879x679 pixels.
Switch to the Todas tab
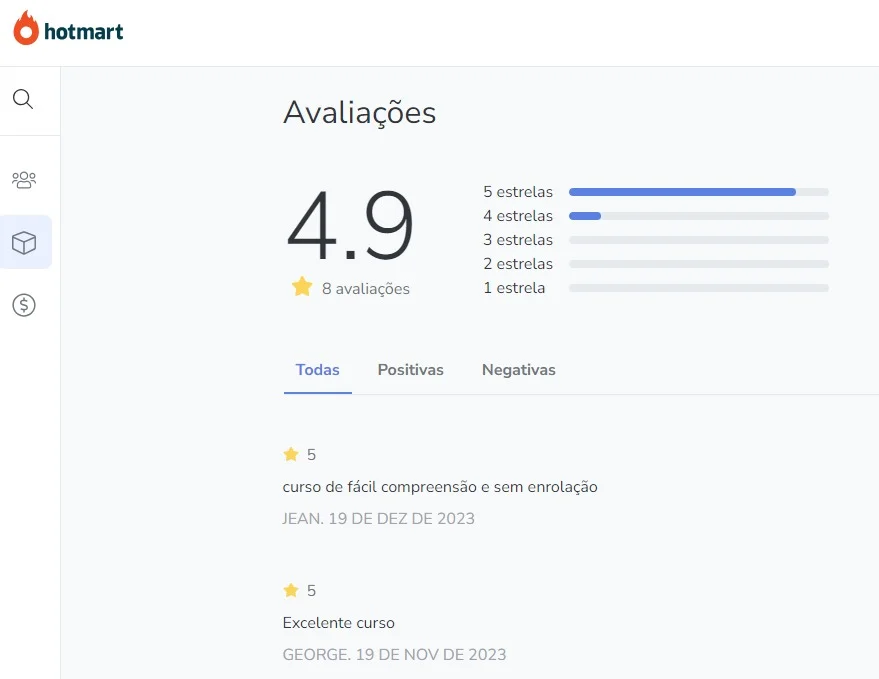pyautogui.click(x=317, y=370)
